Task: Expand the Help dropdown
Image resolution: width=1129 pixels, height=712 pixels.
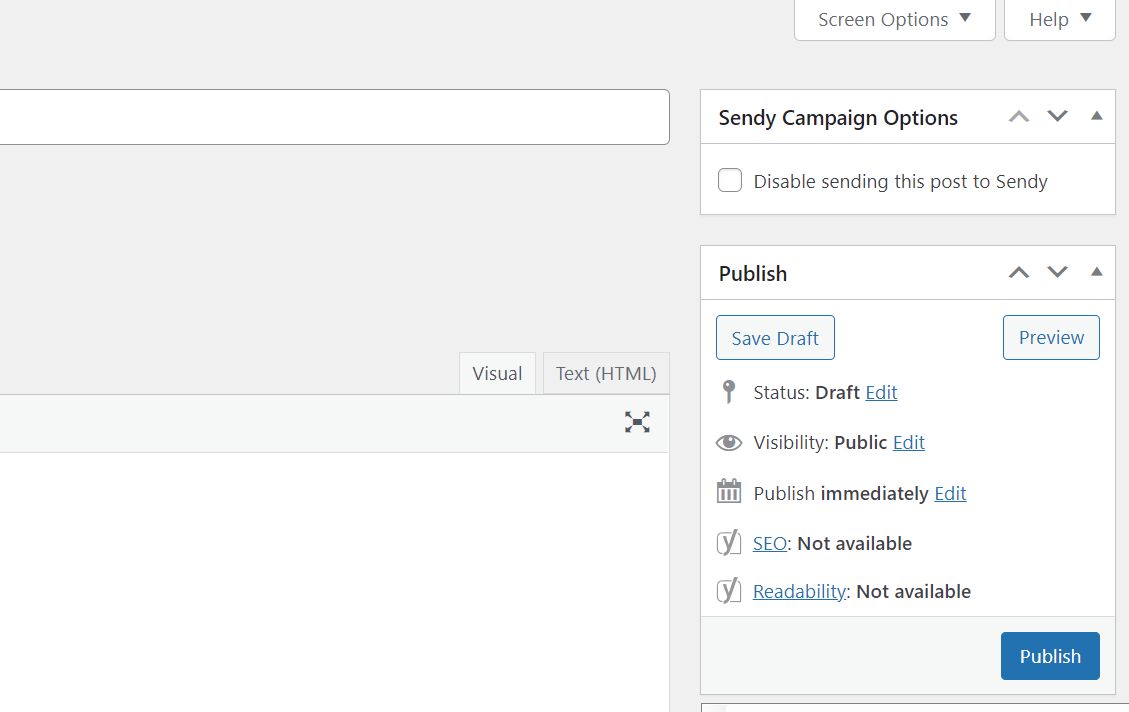Action: pyautogui.click(x=1059, y=20)
